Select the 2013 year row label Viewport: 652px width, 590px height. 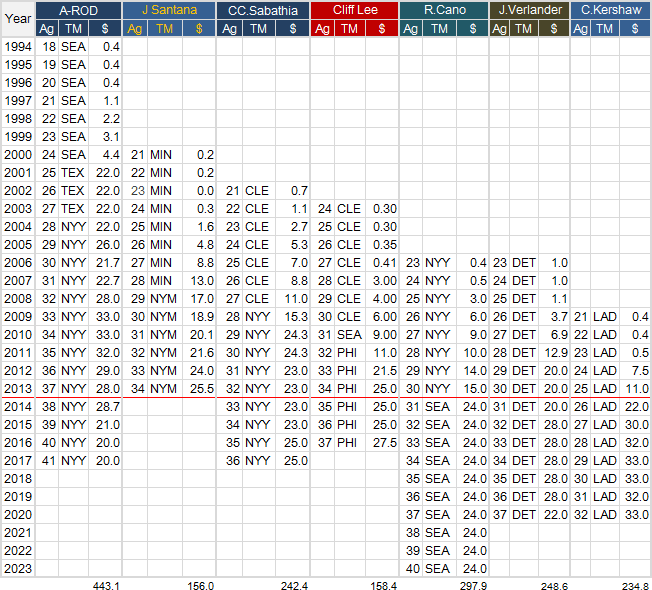click(x=18, y=388)
